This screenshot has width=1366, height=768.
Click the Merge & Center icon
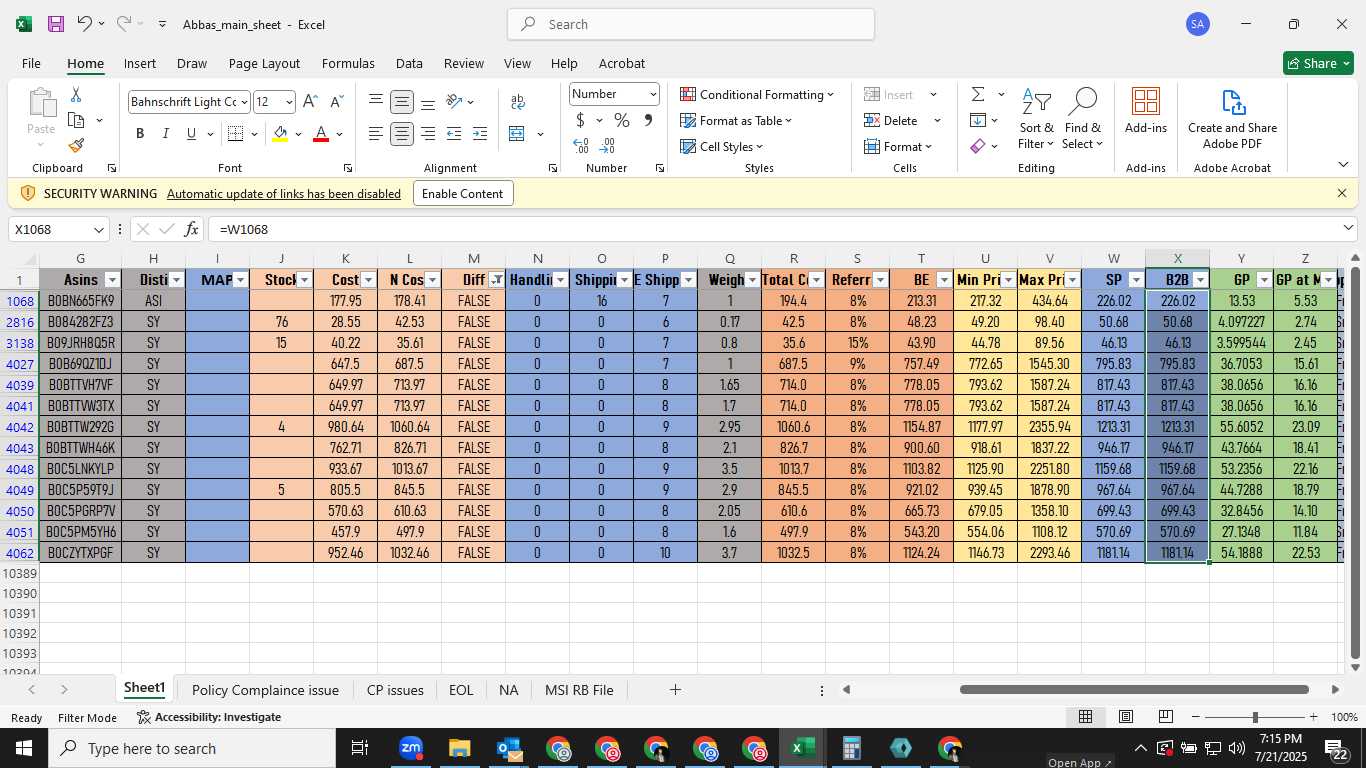517,134
